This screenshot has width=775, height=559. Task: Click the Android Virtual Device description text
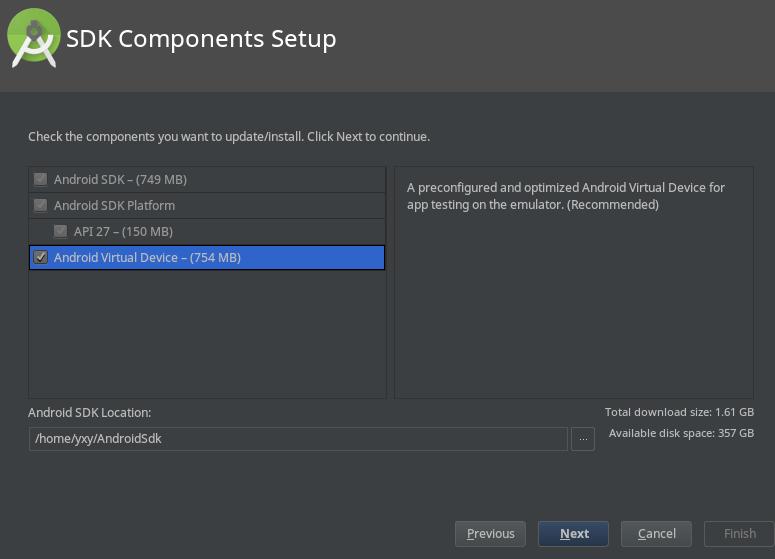[566, 196]
